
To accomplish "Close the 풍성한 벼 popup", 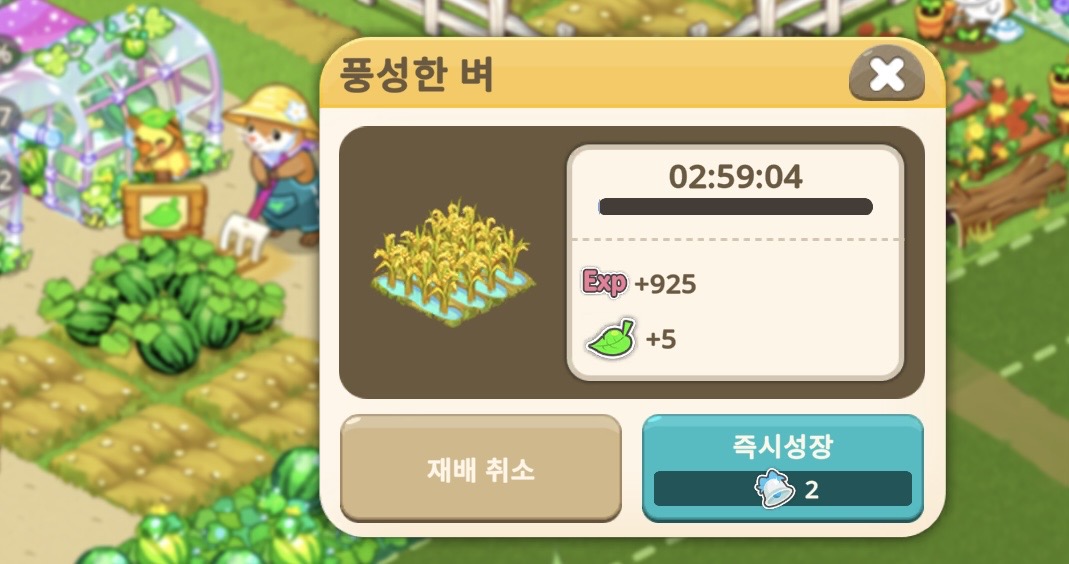I will pyautogui.click(x=886, y=74).
